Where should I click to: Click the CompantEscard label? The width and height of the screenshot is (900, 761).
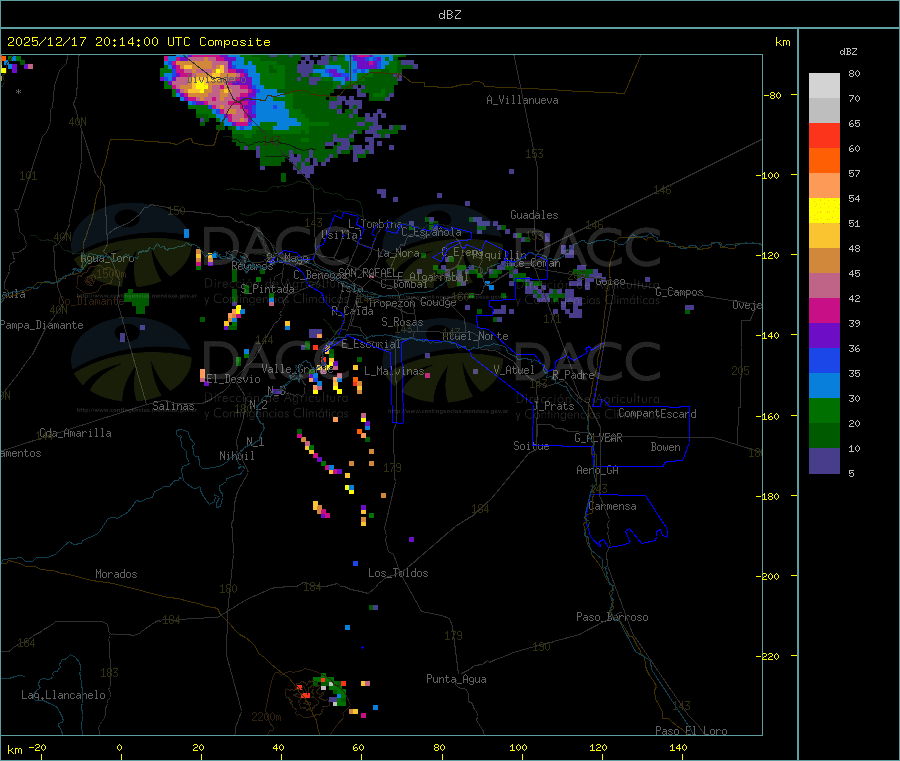[657, 413]
